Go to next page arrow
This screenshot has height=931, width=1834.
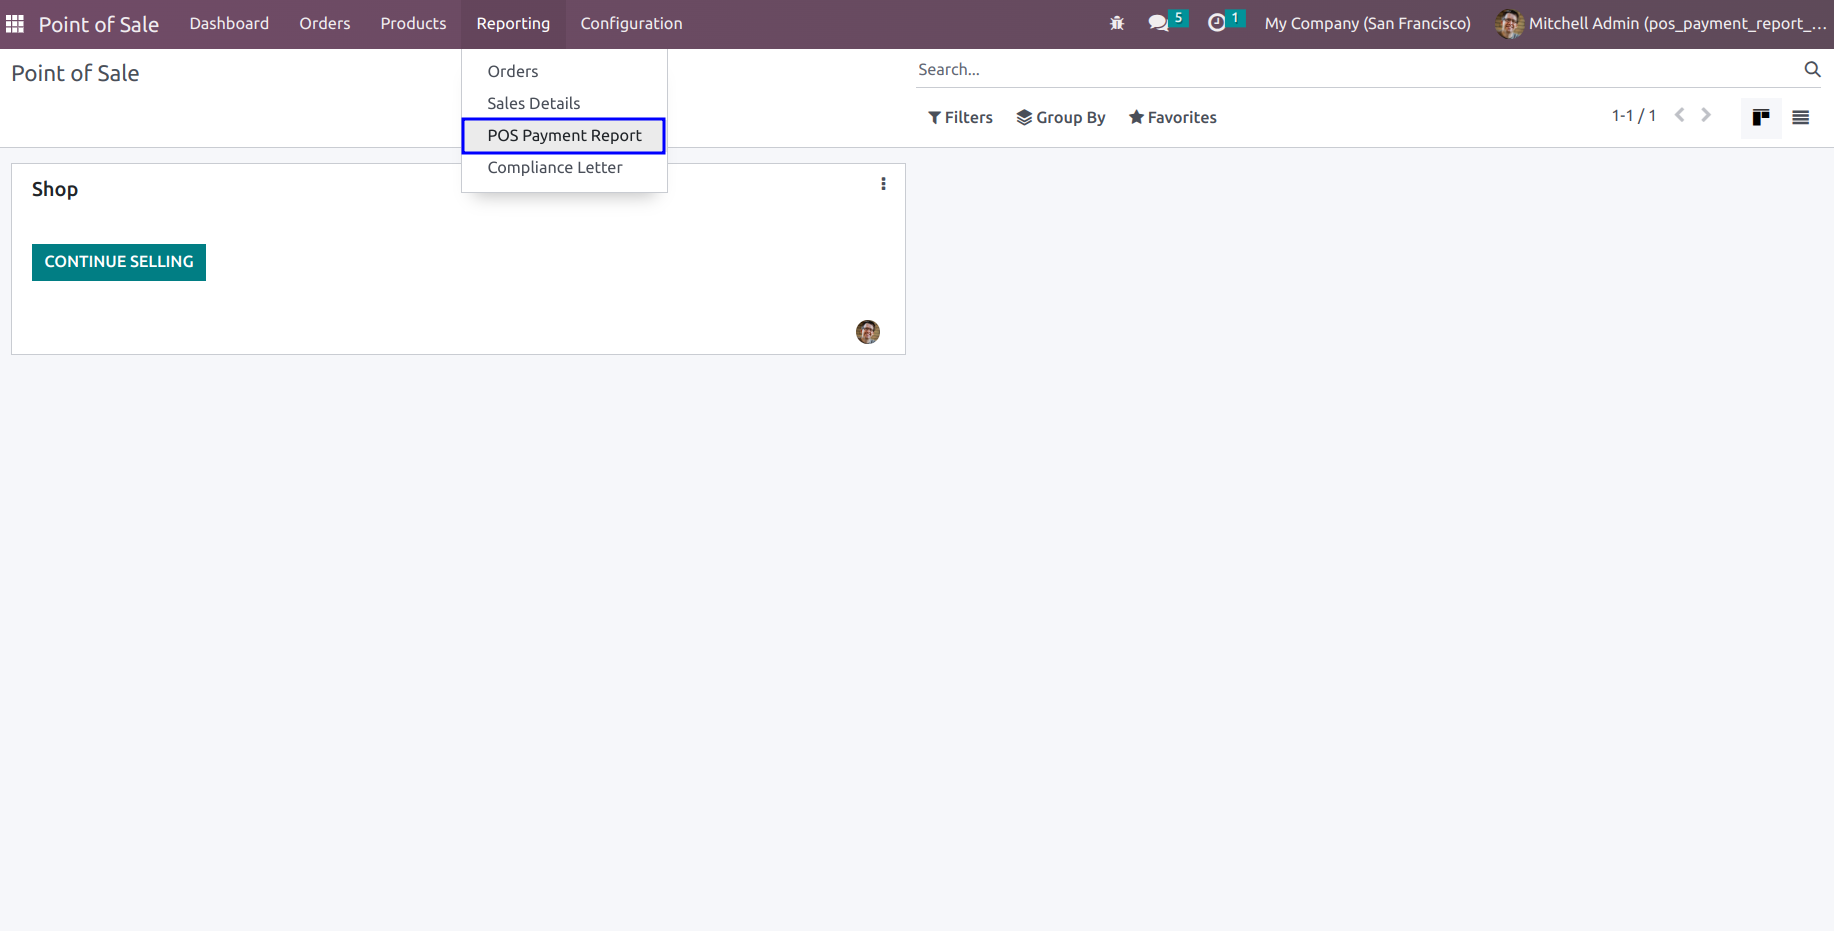click(x=1706, y=116)
